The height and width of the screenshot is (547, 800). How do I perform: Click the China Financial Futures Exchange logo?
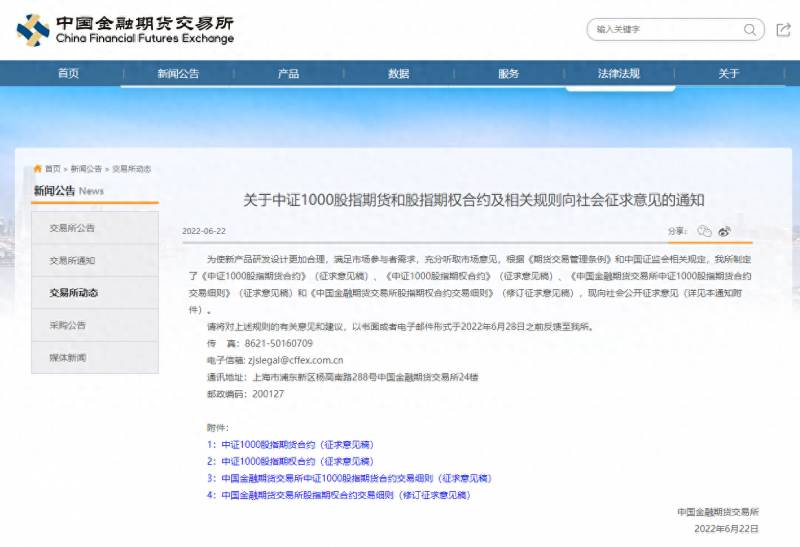[125, 30]
